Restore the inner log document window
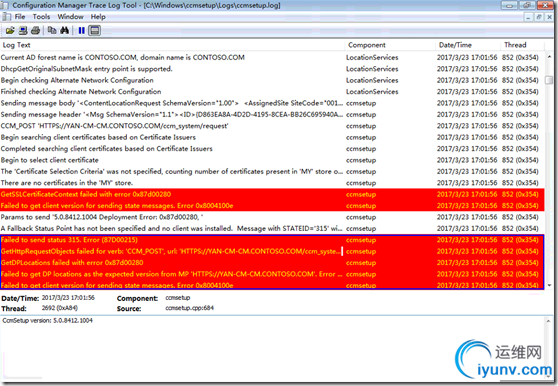The height and width of the screenshot is (386, 558). (x=539, y=17)
